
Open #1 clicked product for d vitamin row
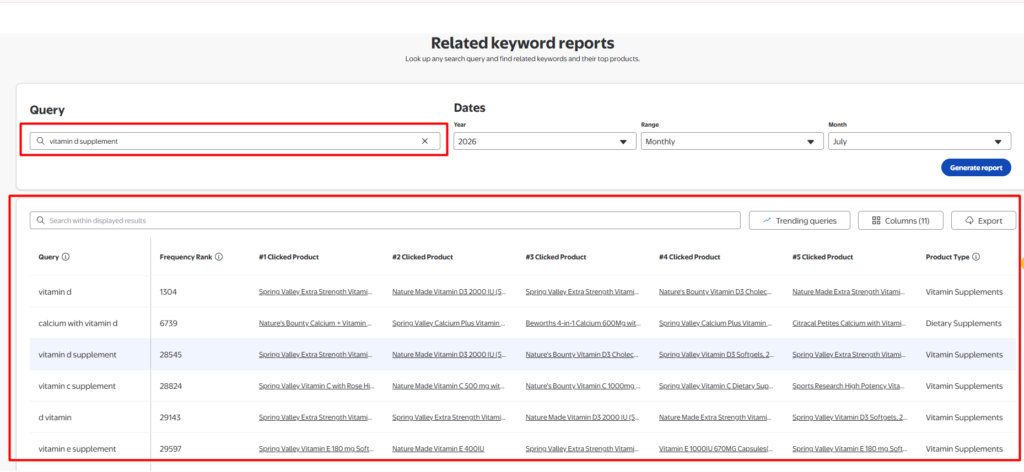click(x=316, y=417)
